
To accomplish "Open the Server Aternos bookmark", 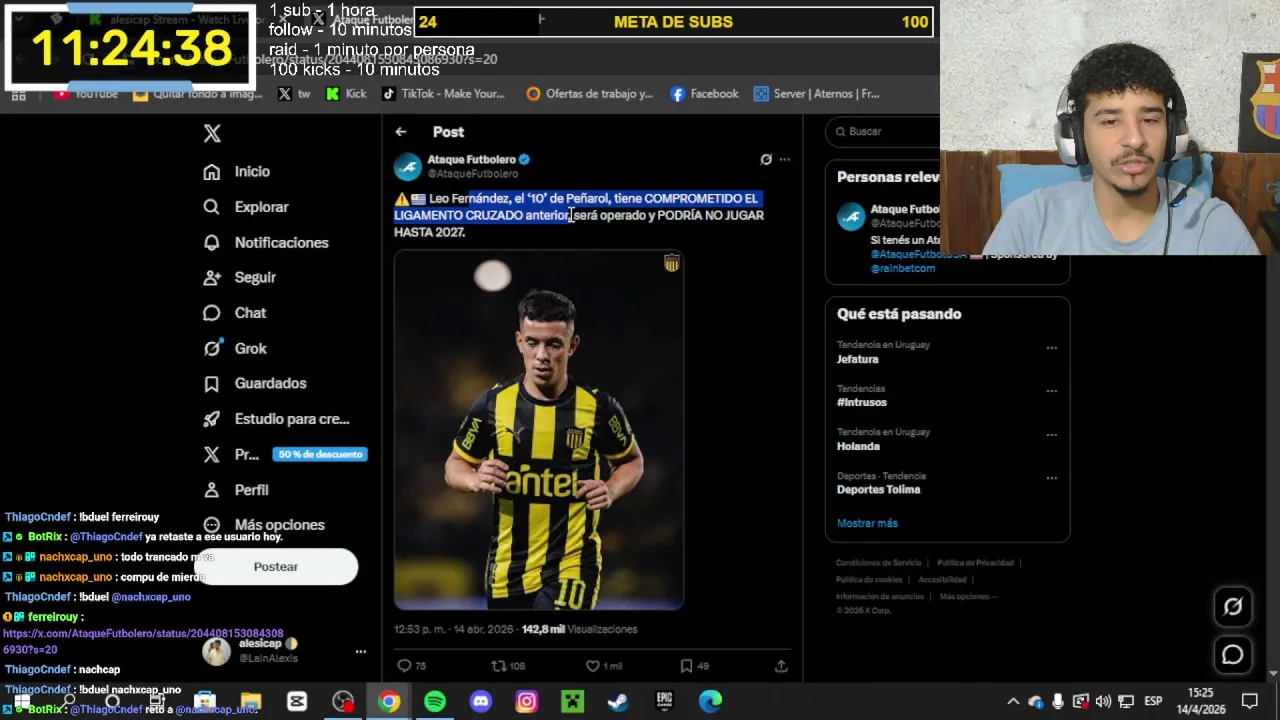I will click(x=817, y=94).
